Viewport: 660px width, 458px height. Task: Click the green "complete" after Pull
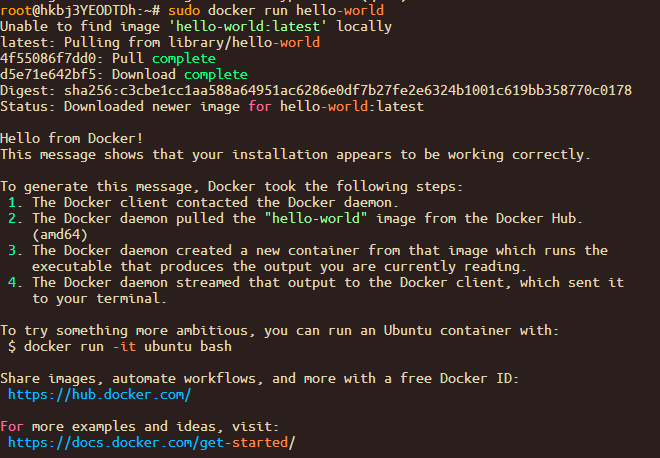(x=184, y=58)
